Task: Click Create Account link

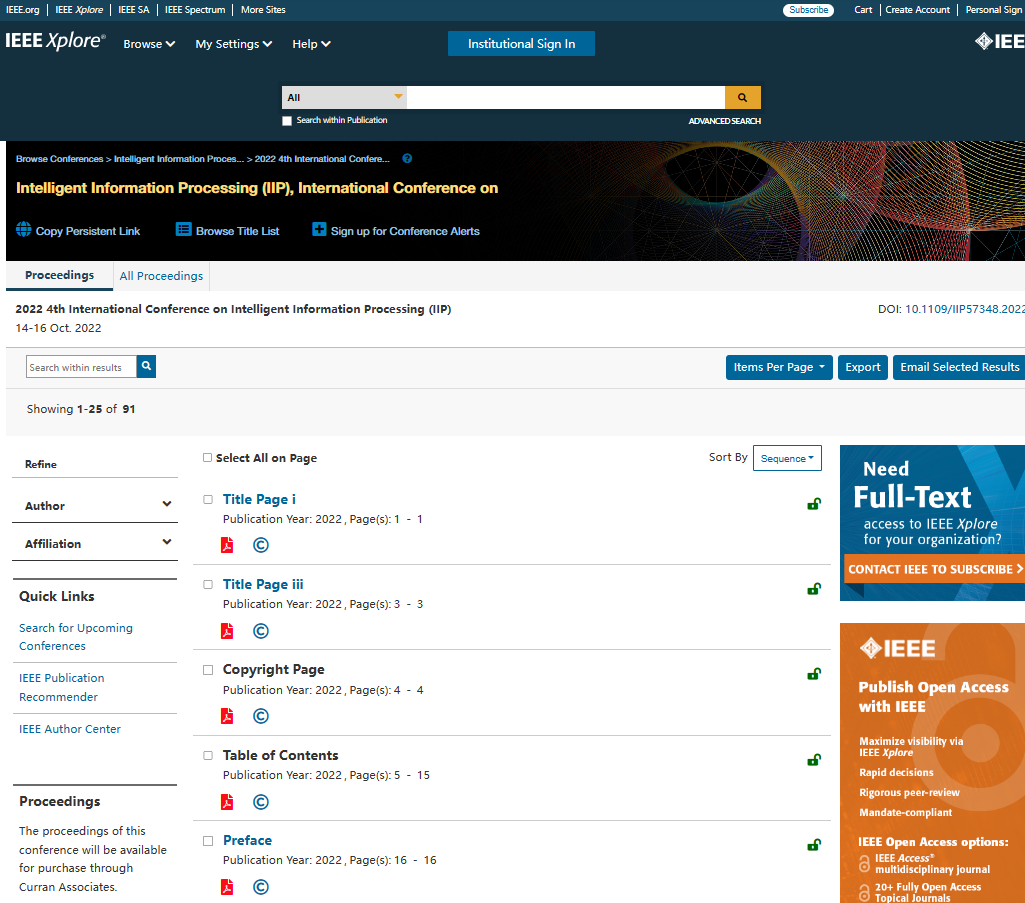Action: click(x=917, y=10)
